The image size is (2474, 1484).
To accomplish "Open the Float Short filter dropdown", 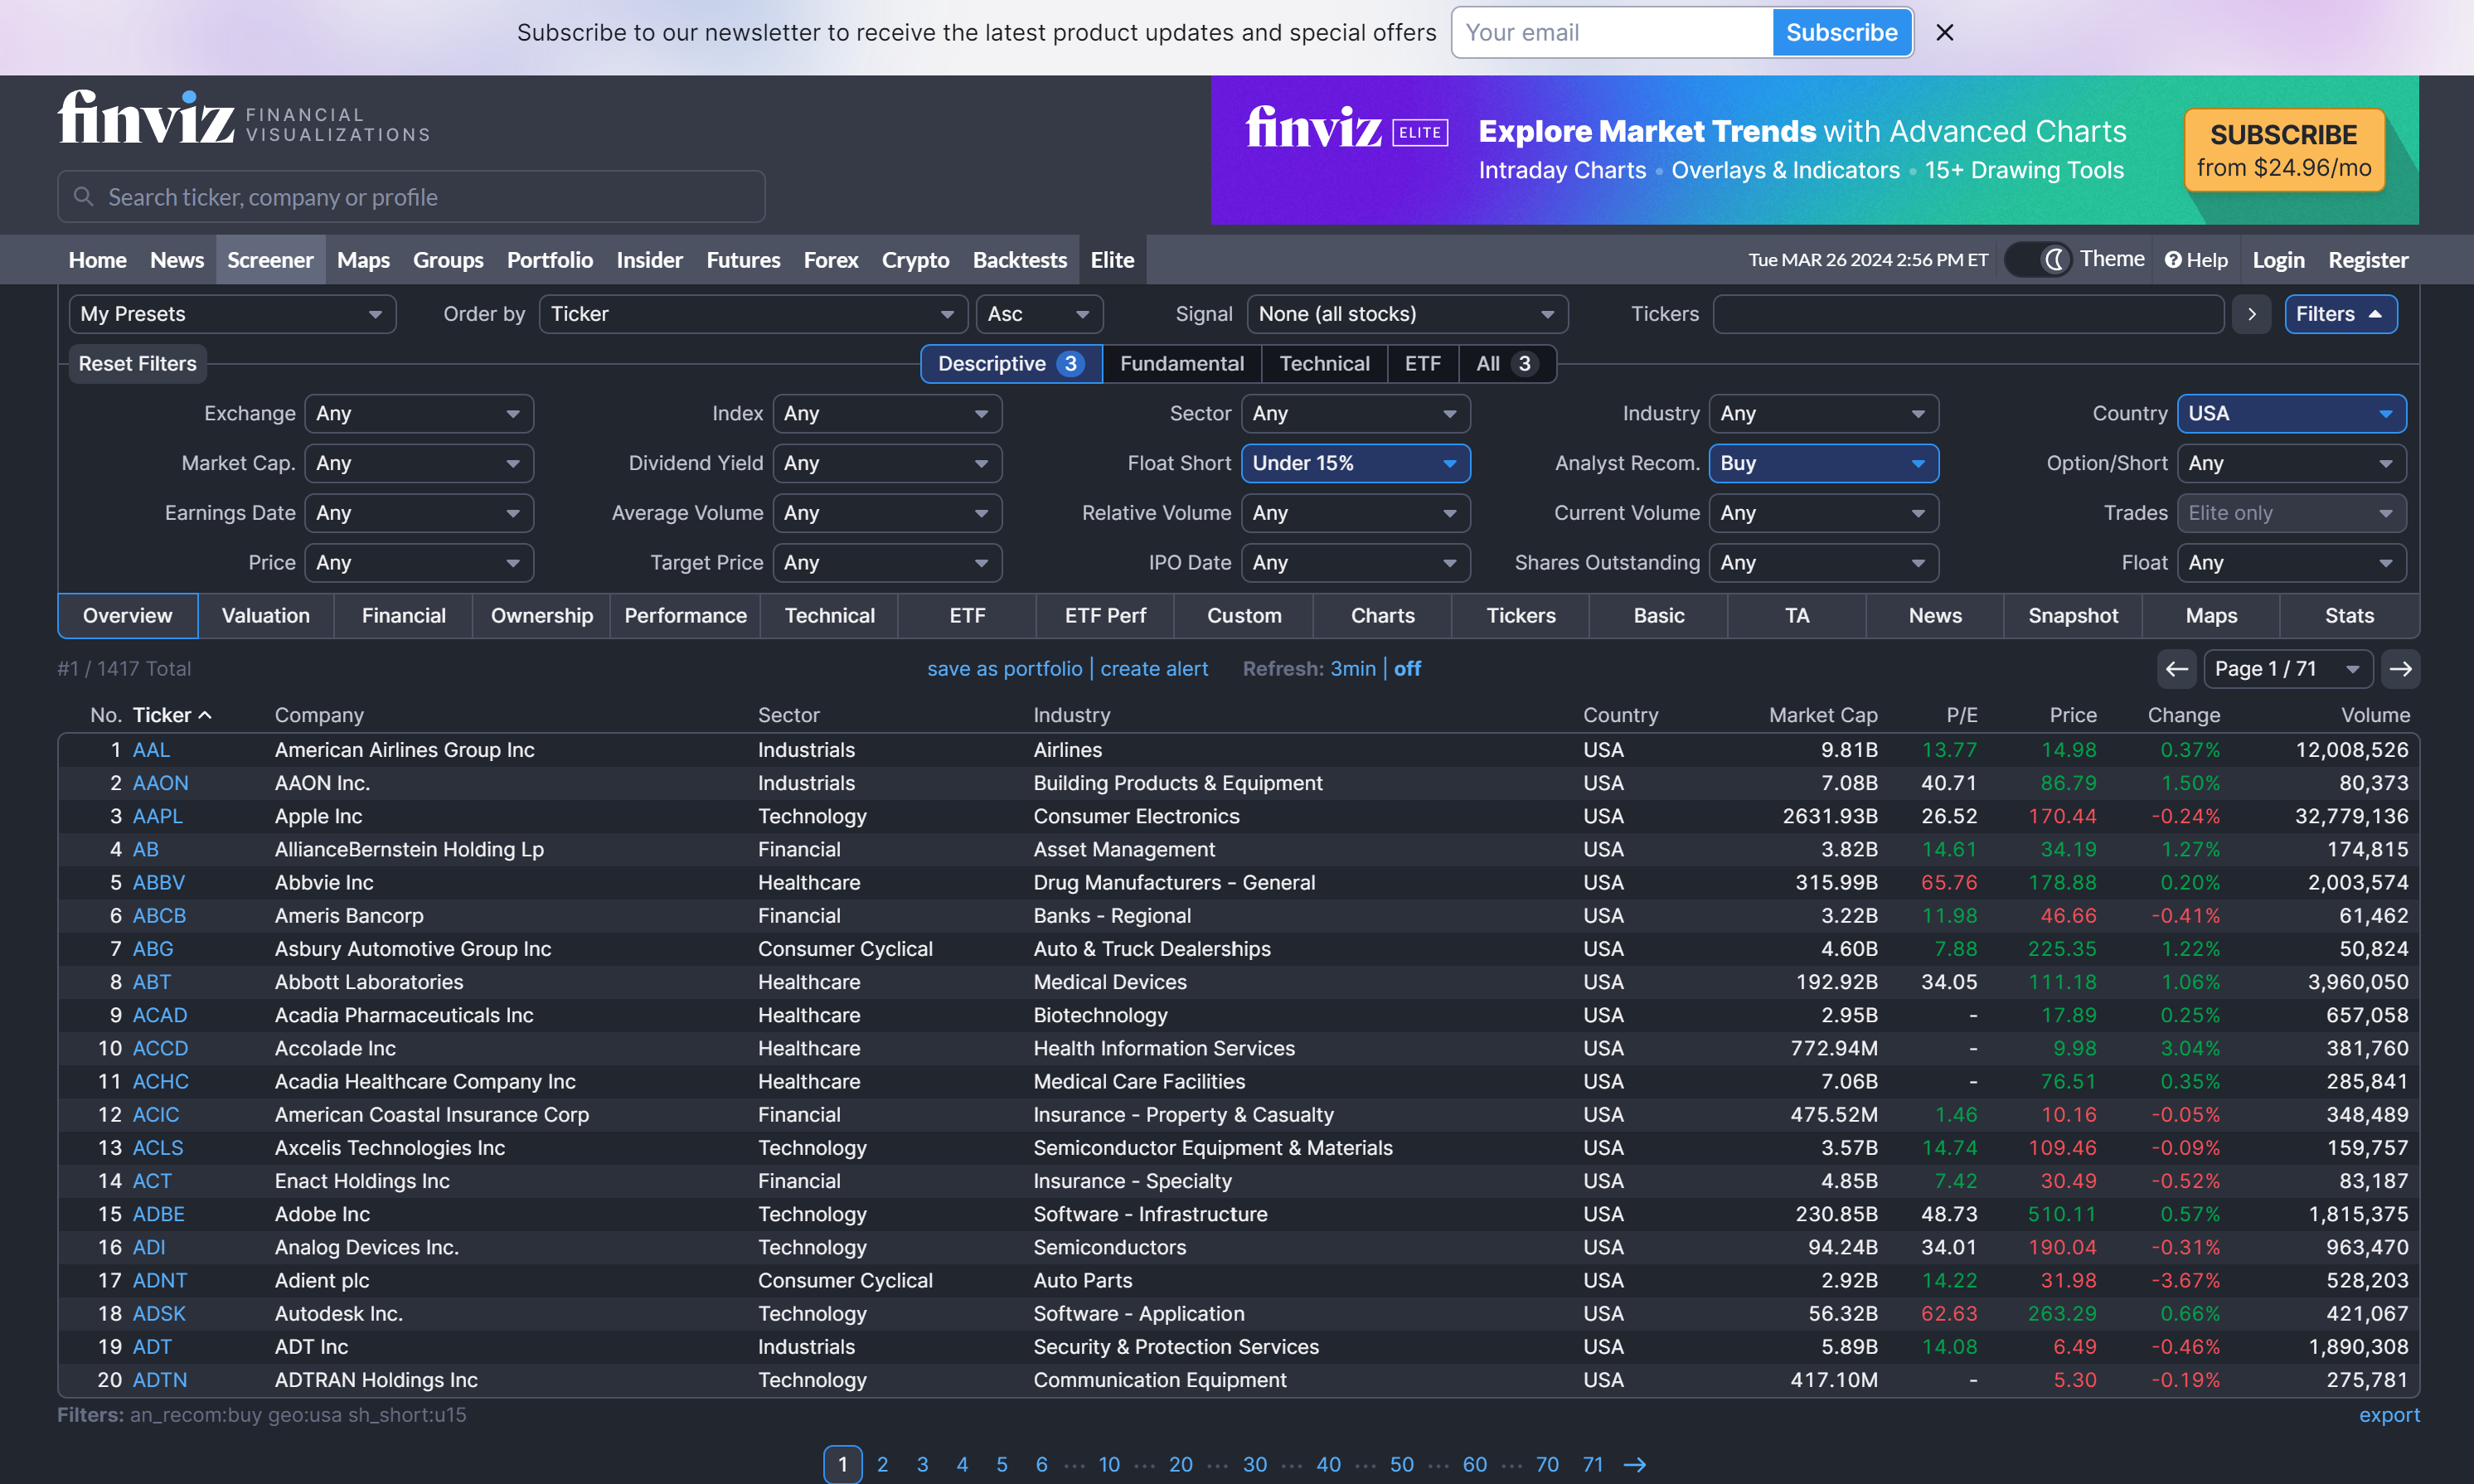I will coord(1355,463).
